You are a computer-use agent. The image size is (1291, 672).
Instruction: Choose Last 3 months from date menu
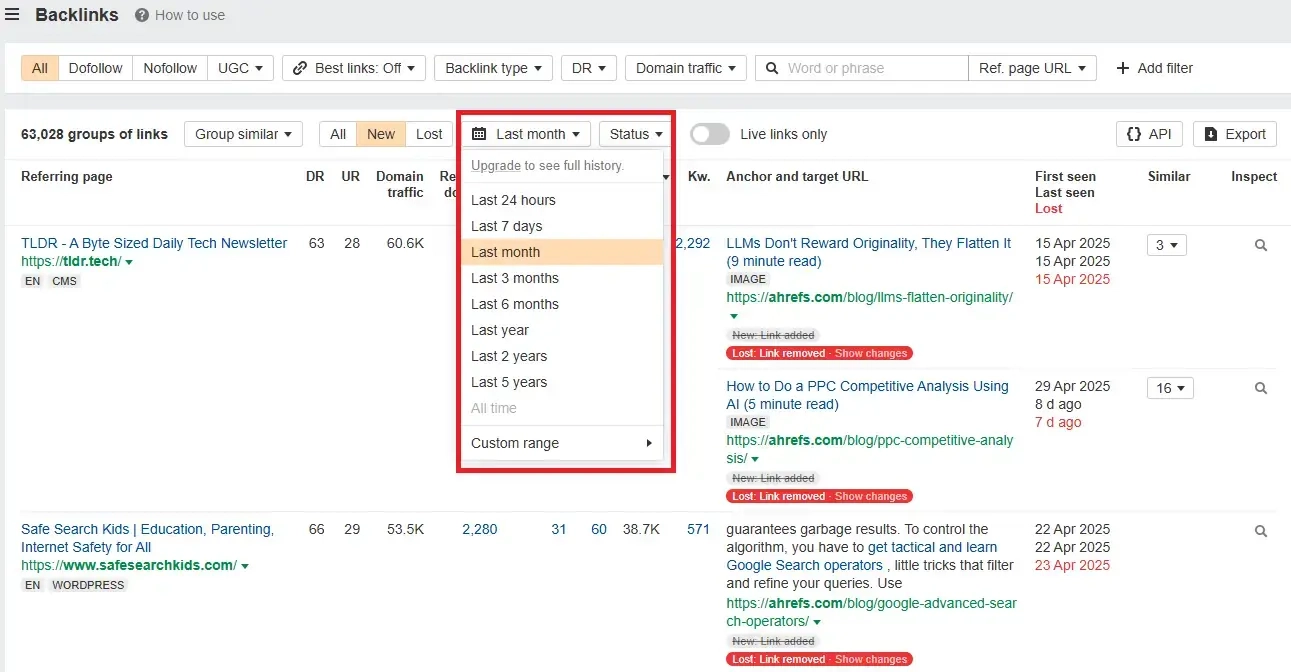point(515,278)
